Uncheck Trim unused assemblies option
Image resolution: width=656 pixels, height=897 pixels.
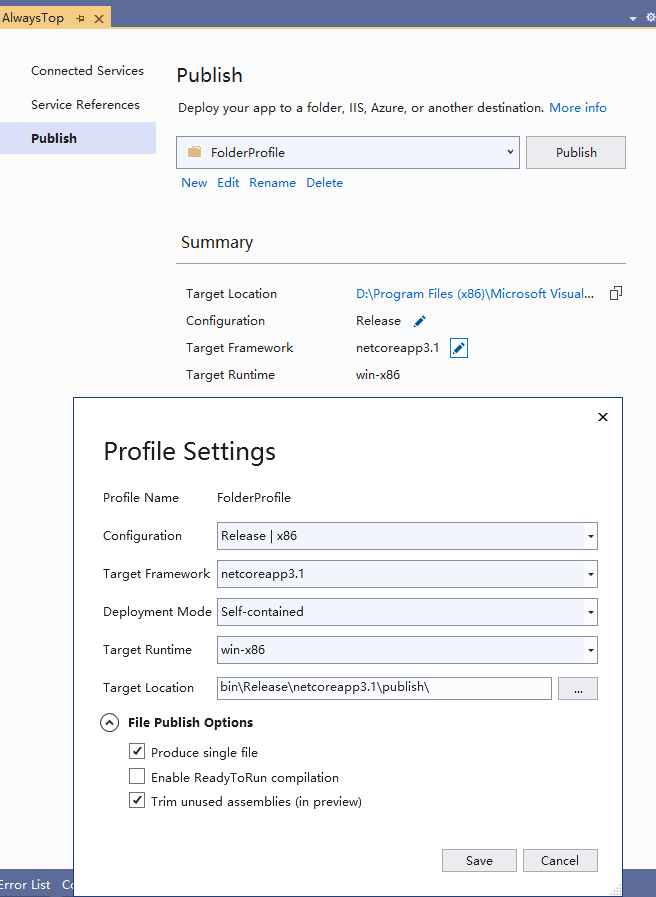click(137, 800)
